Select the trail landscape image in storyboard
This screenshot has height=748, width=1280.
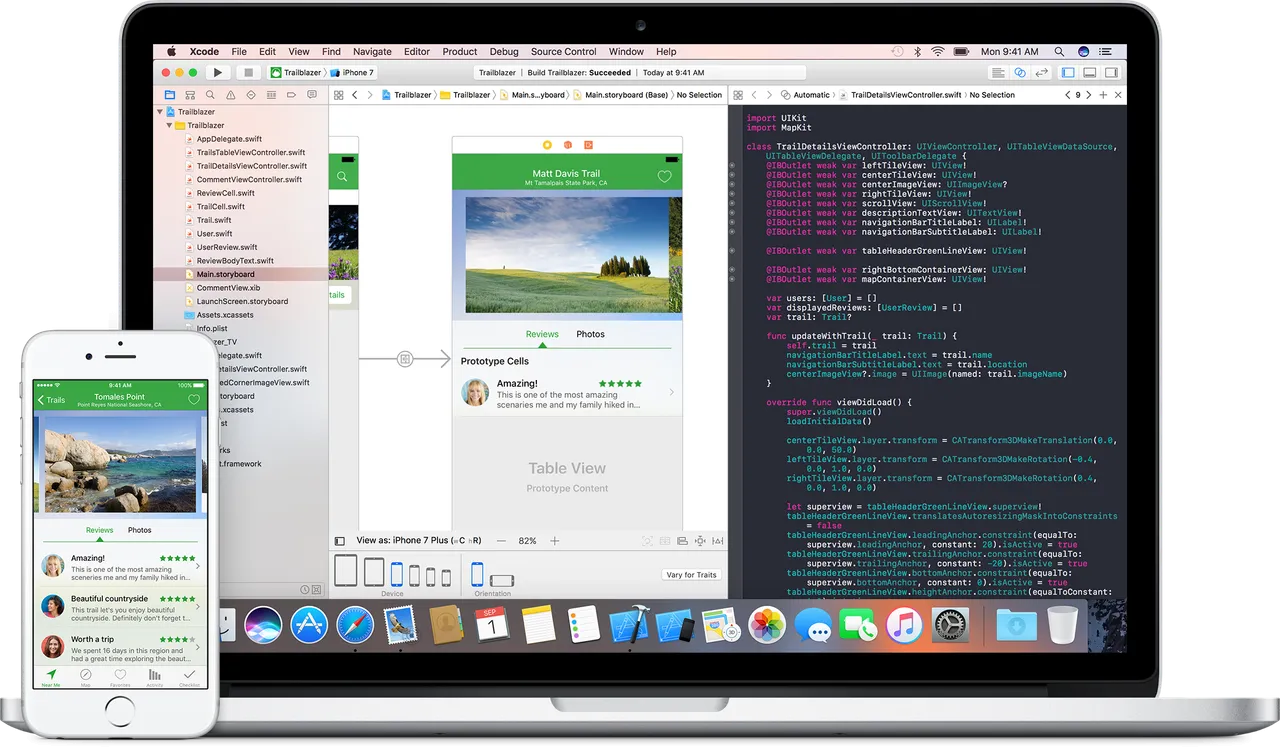click(x=567, y=255)
